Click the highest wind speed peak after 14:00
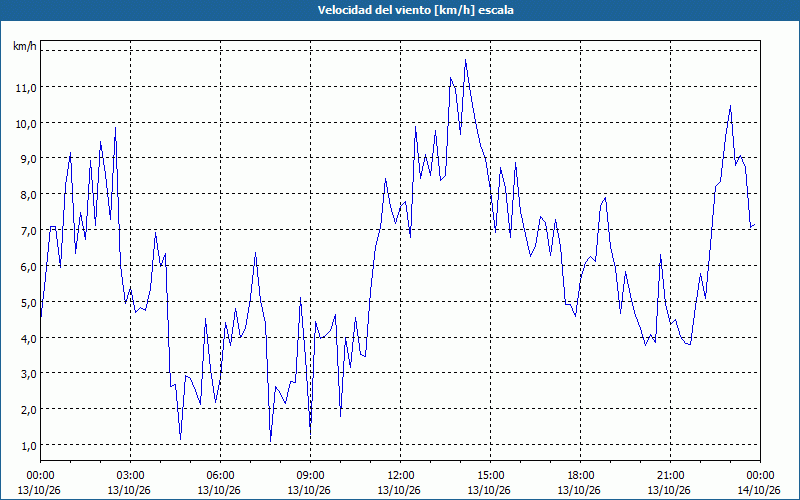Viewport: 800px width, 500px height. [x=465, y=60]
